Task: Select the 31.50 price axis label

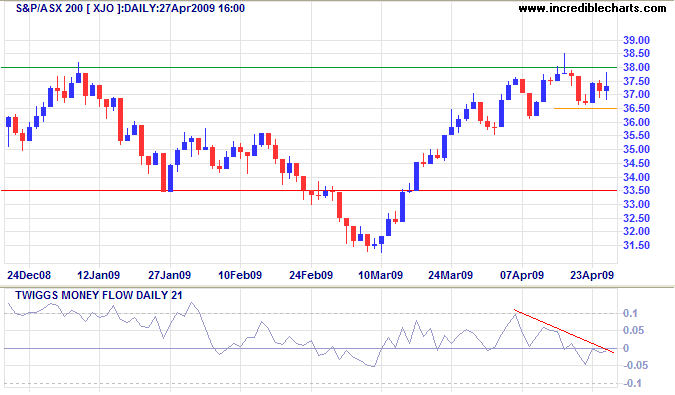Action: click(x=636, y=245)
